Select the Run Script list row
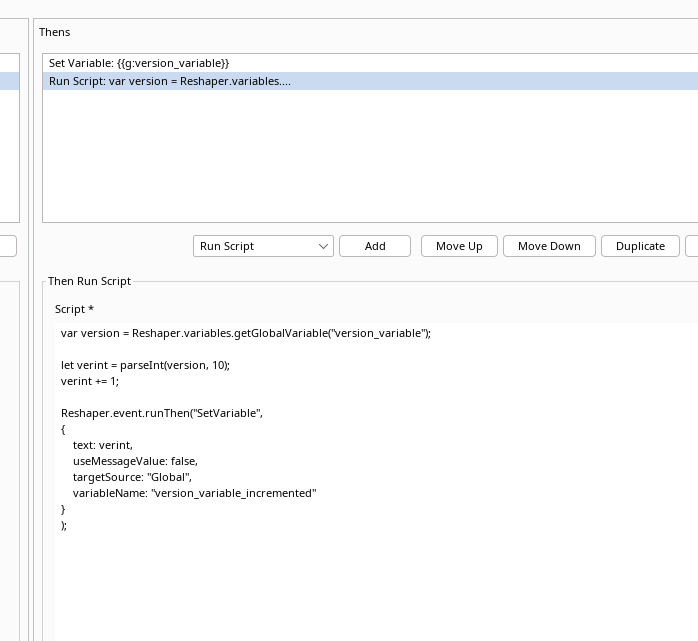698x641 pixels. (x=370, y=81)
